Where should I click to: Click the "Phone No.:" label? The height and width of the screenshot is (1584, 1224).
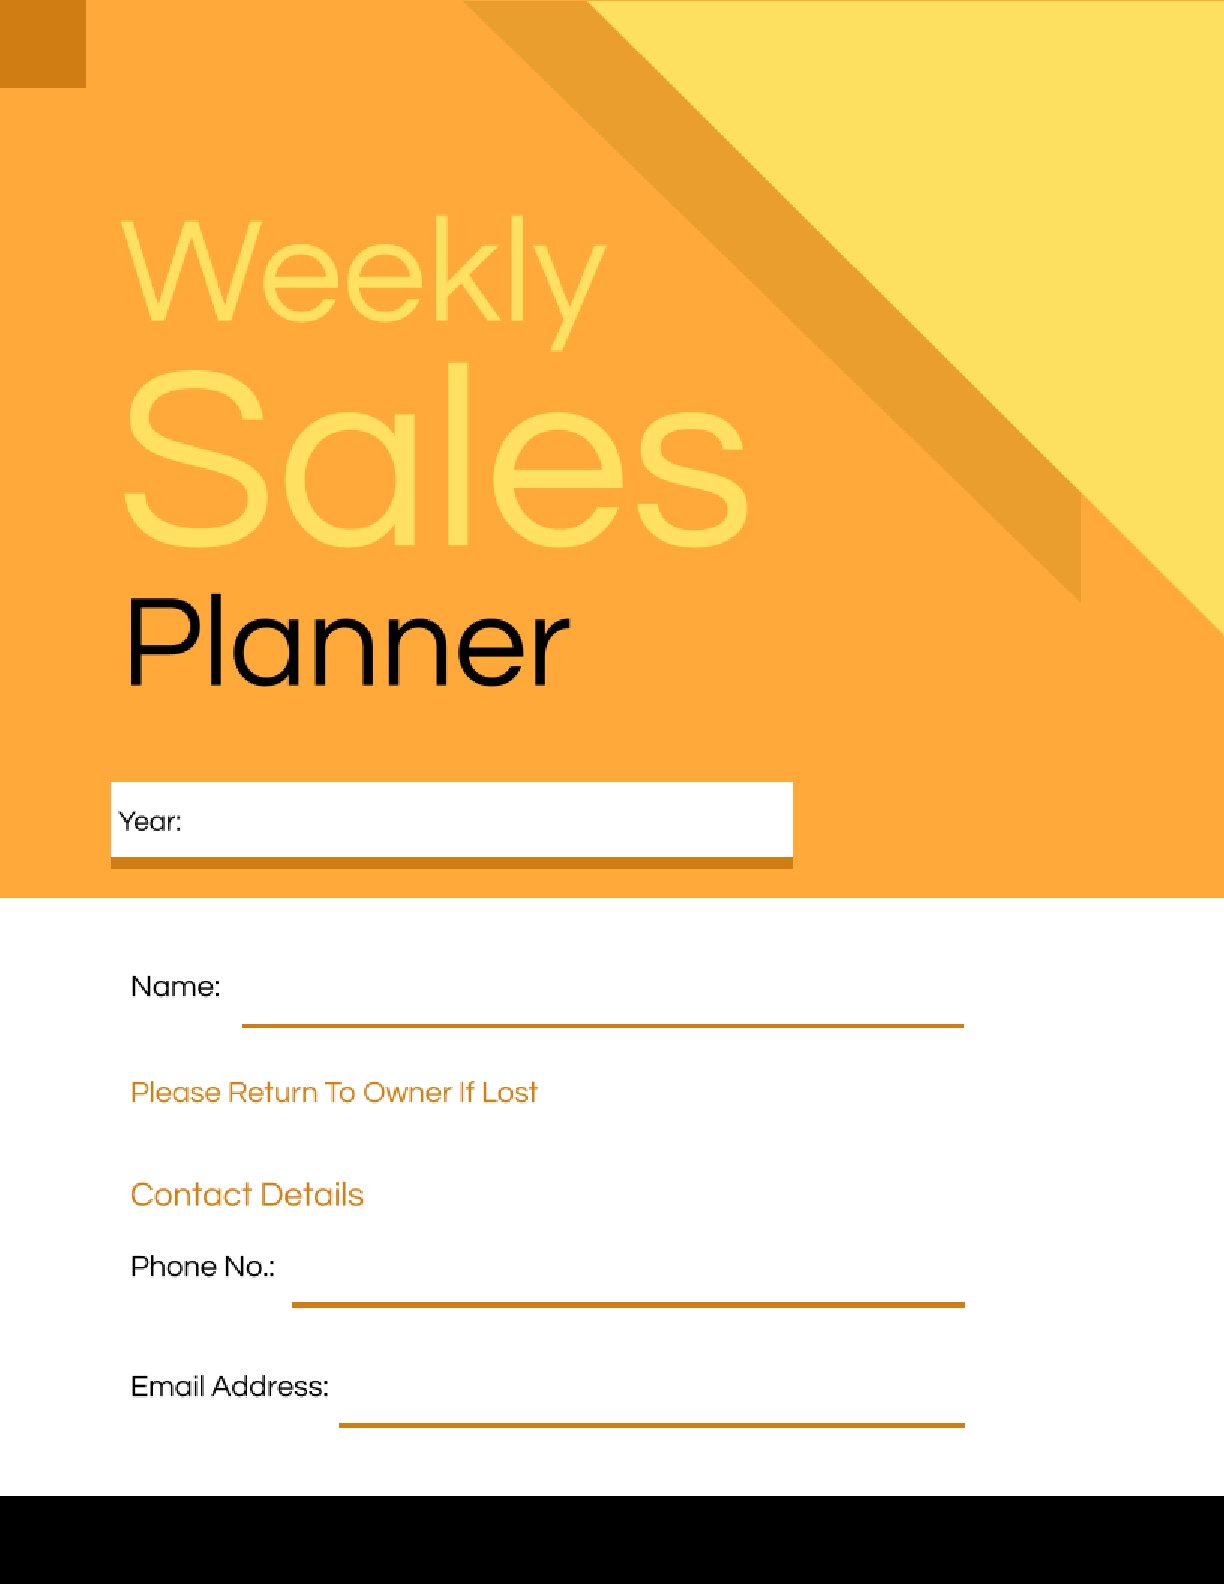click(x=203, y=1267)
